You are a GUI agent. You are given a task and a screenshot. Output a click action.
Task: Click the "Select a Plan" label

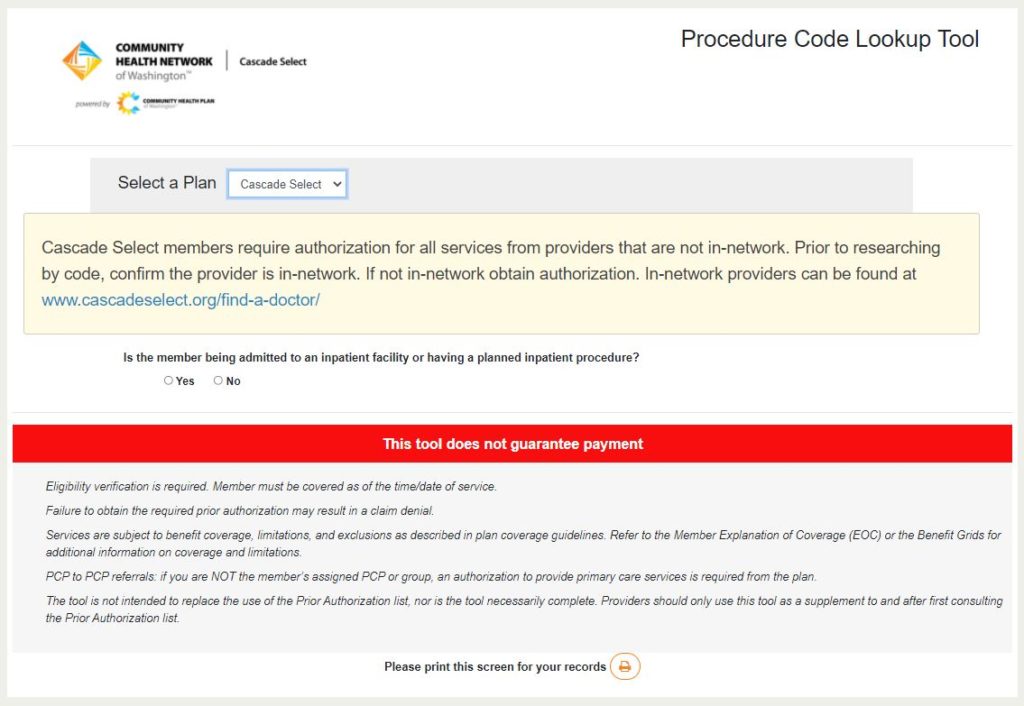click(x=166, y=183)
